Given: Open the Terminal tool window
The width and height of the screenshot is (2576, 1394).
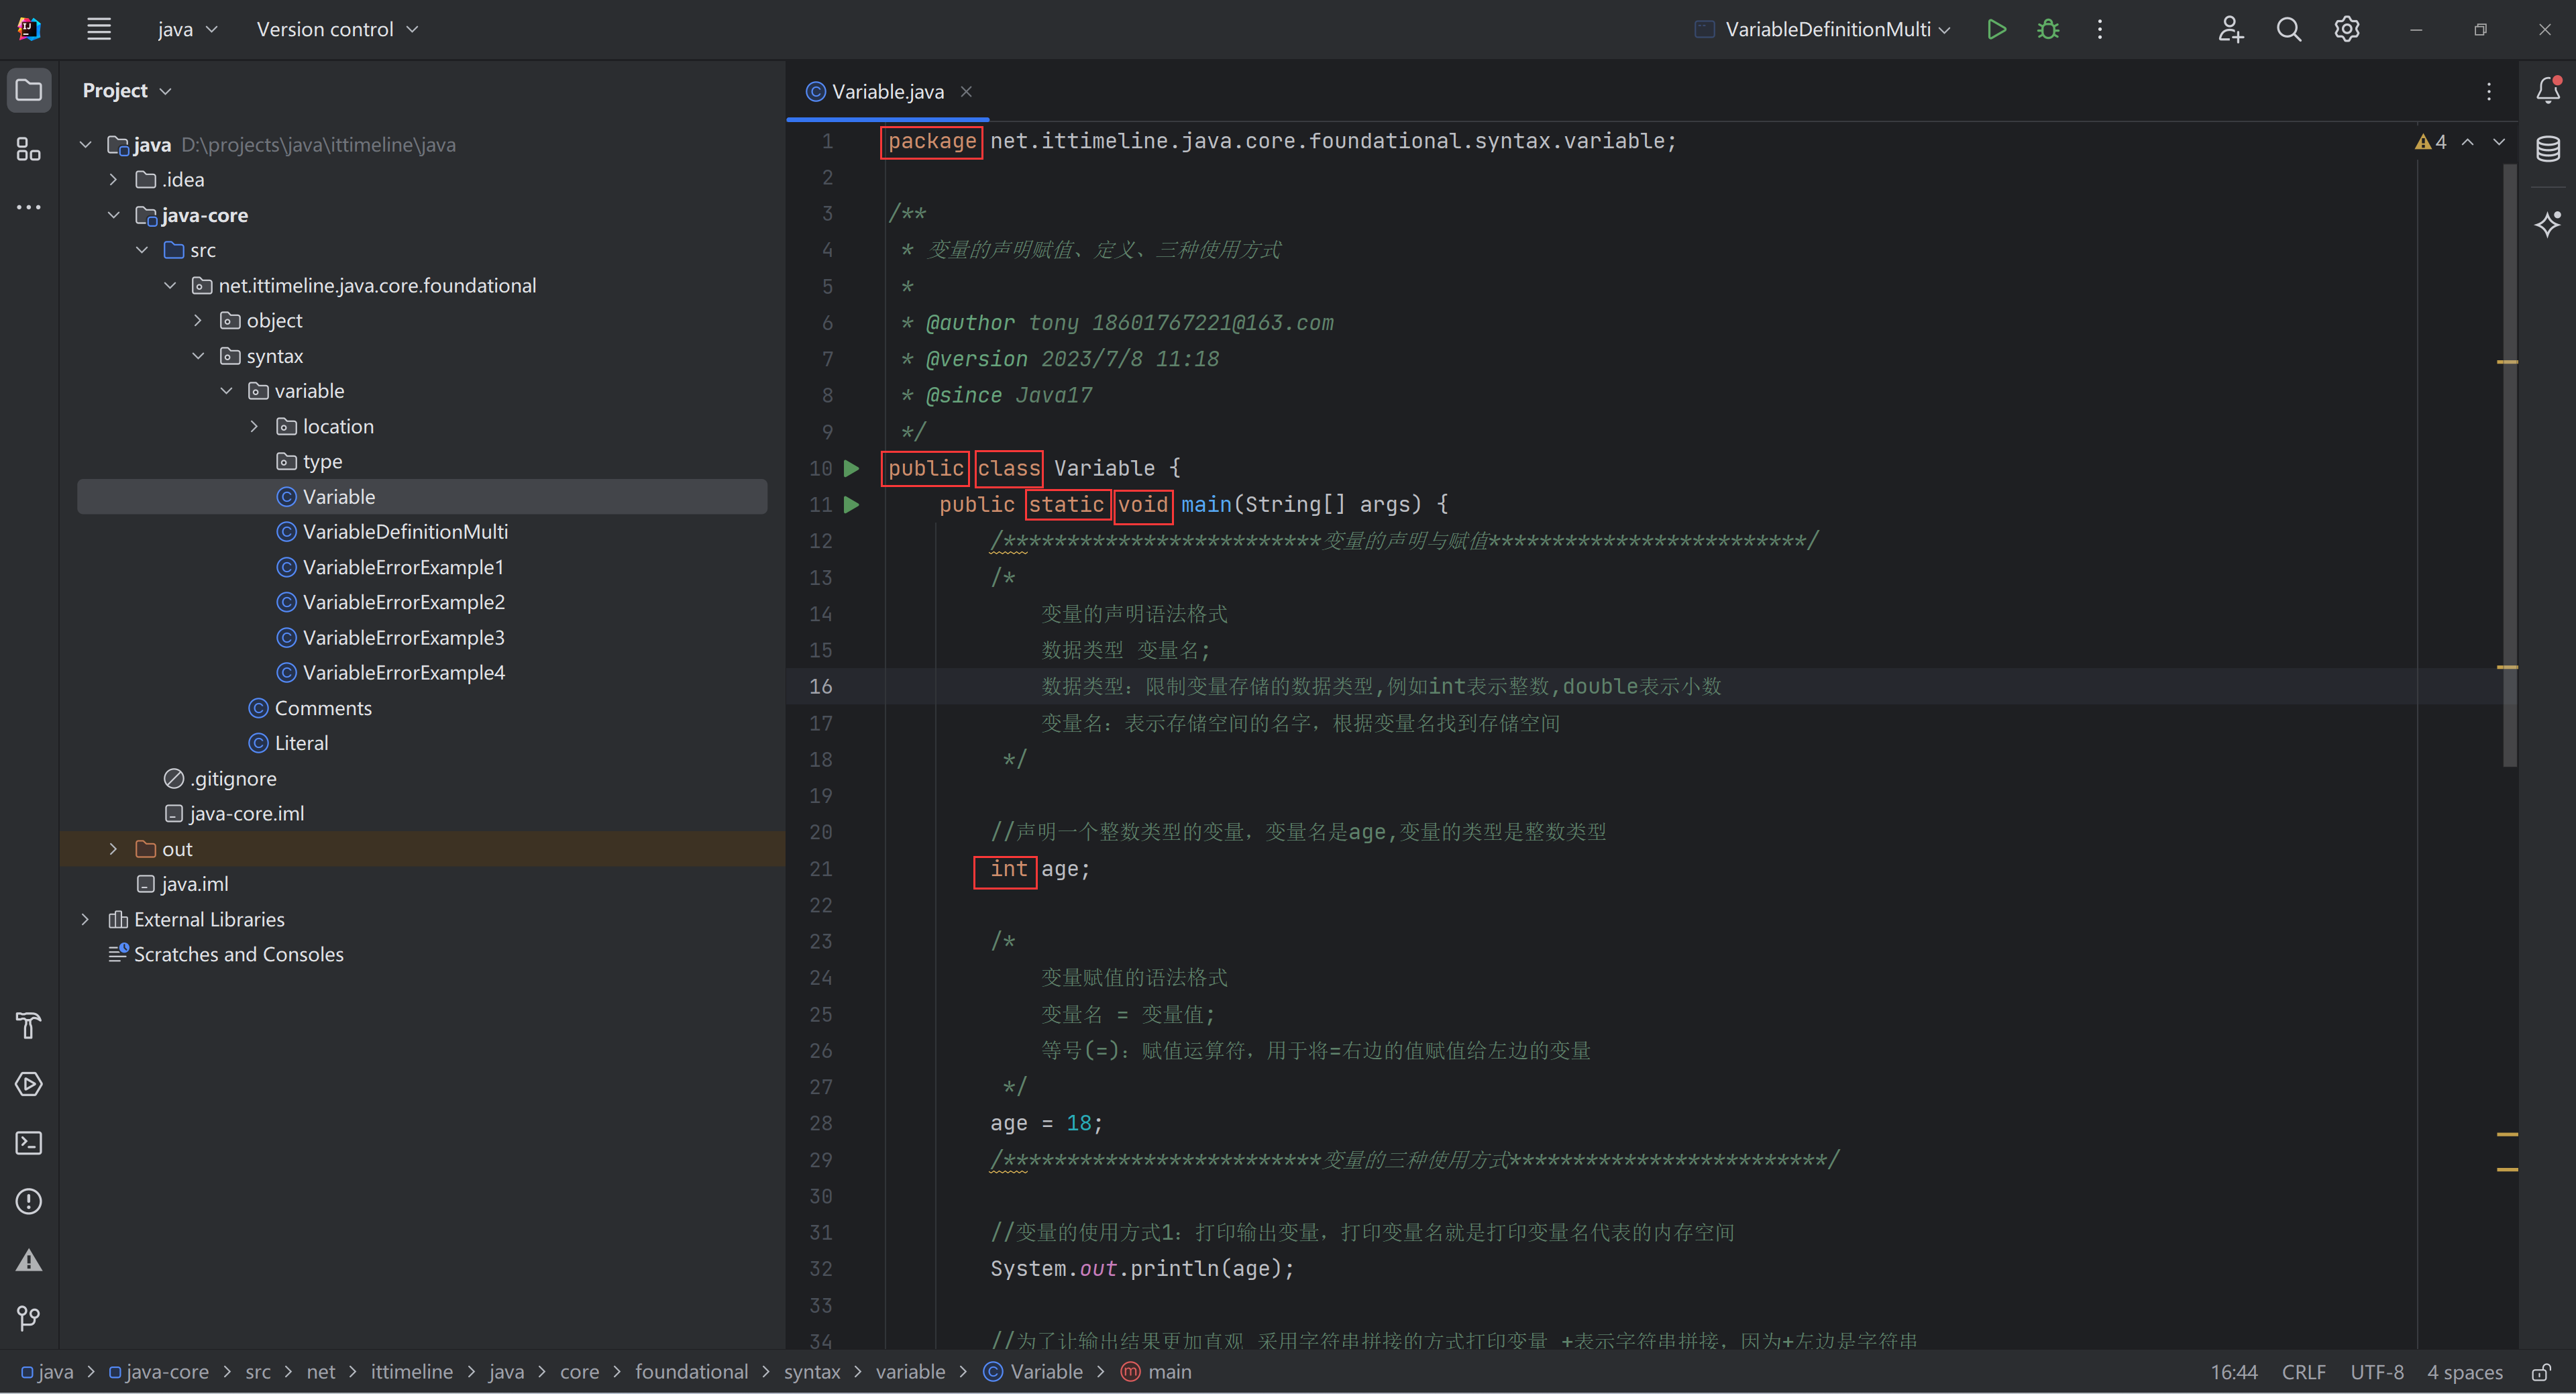Looking at the screenshot, I should click(29, 1142).
